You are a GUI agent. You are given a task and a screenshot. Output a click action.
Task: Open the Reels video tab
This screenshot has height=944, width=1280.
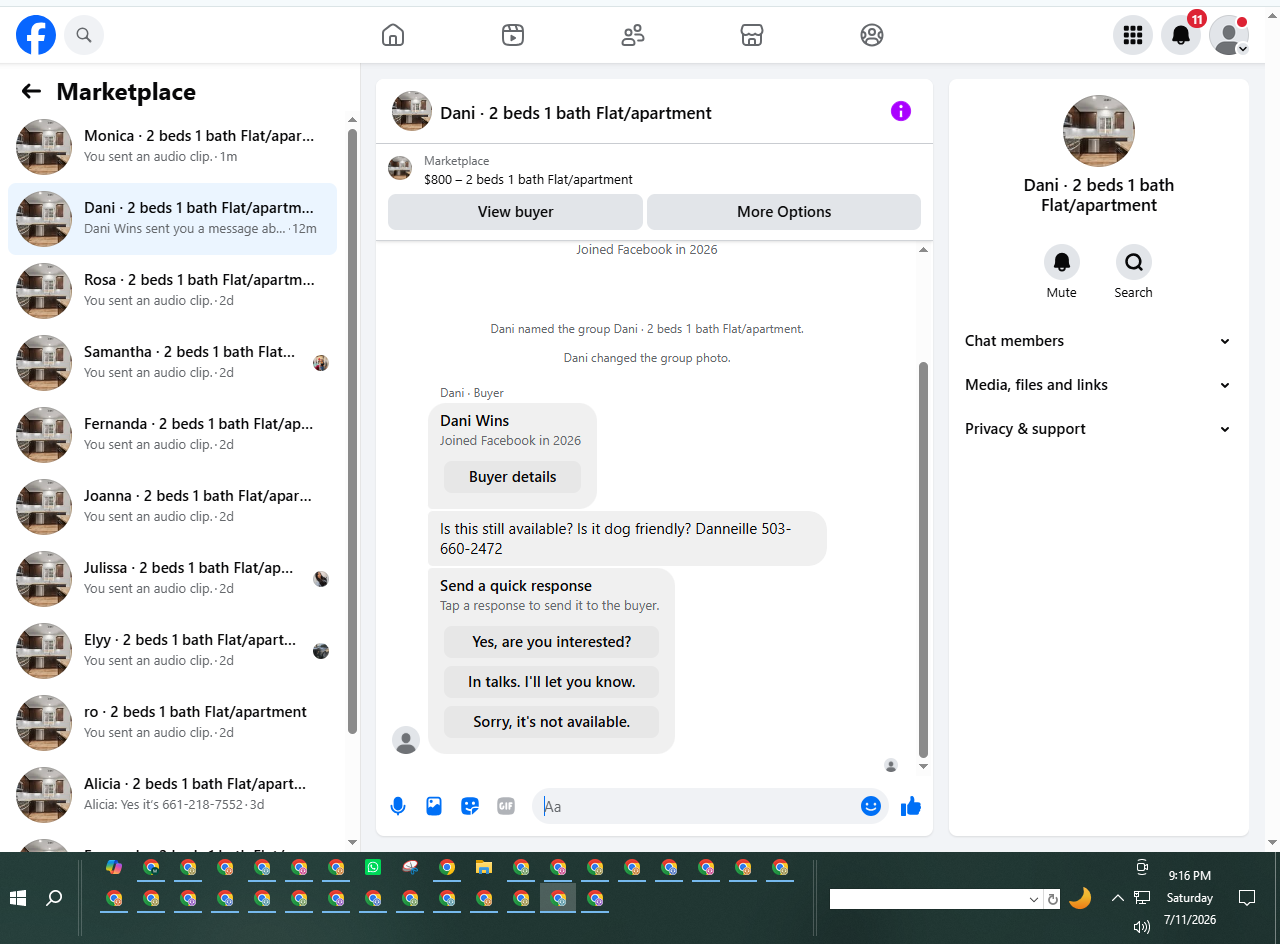coord(513,35)
